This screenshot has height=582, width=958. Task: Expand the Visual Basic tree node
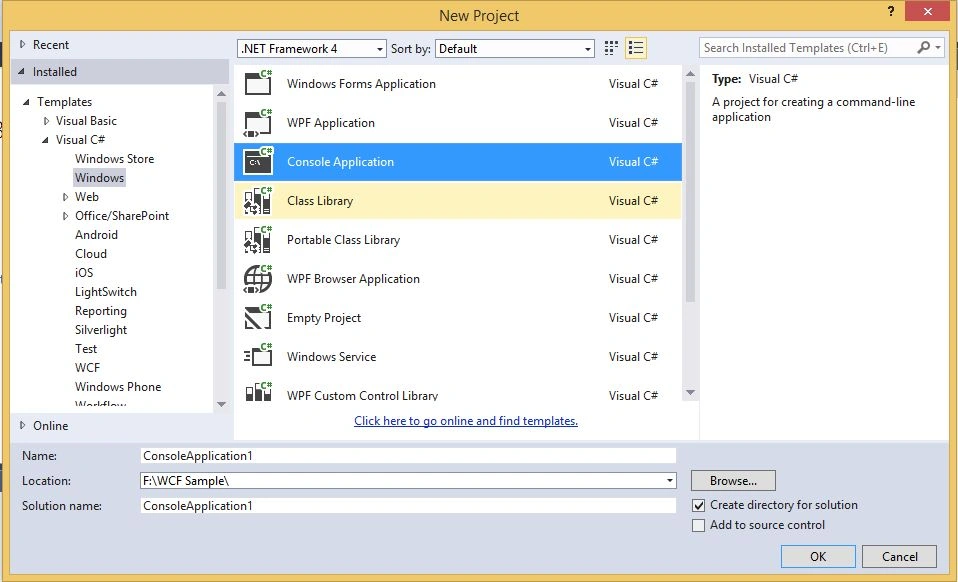pyautogui.click(x=46, y=121)
